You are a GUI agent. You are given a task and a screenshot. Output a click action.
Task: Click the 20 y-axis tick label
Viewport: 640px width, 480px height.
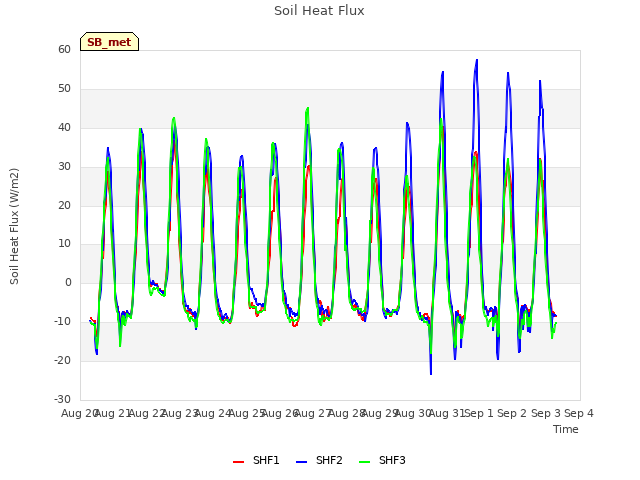pyautogui.click(x=64, y=205)
